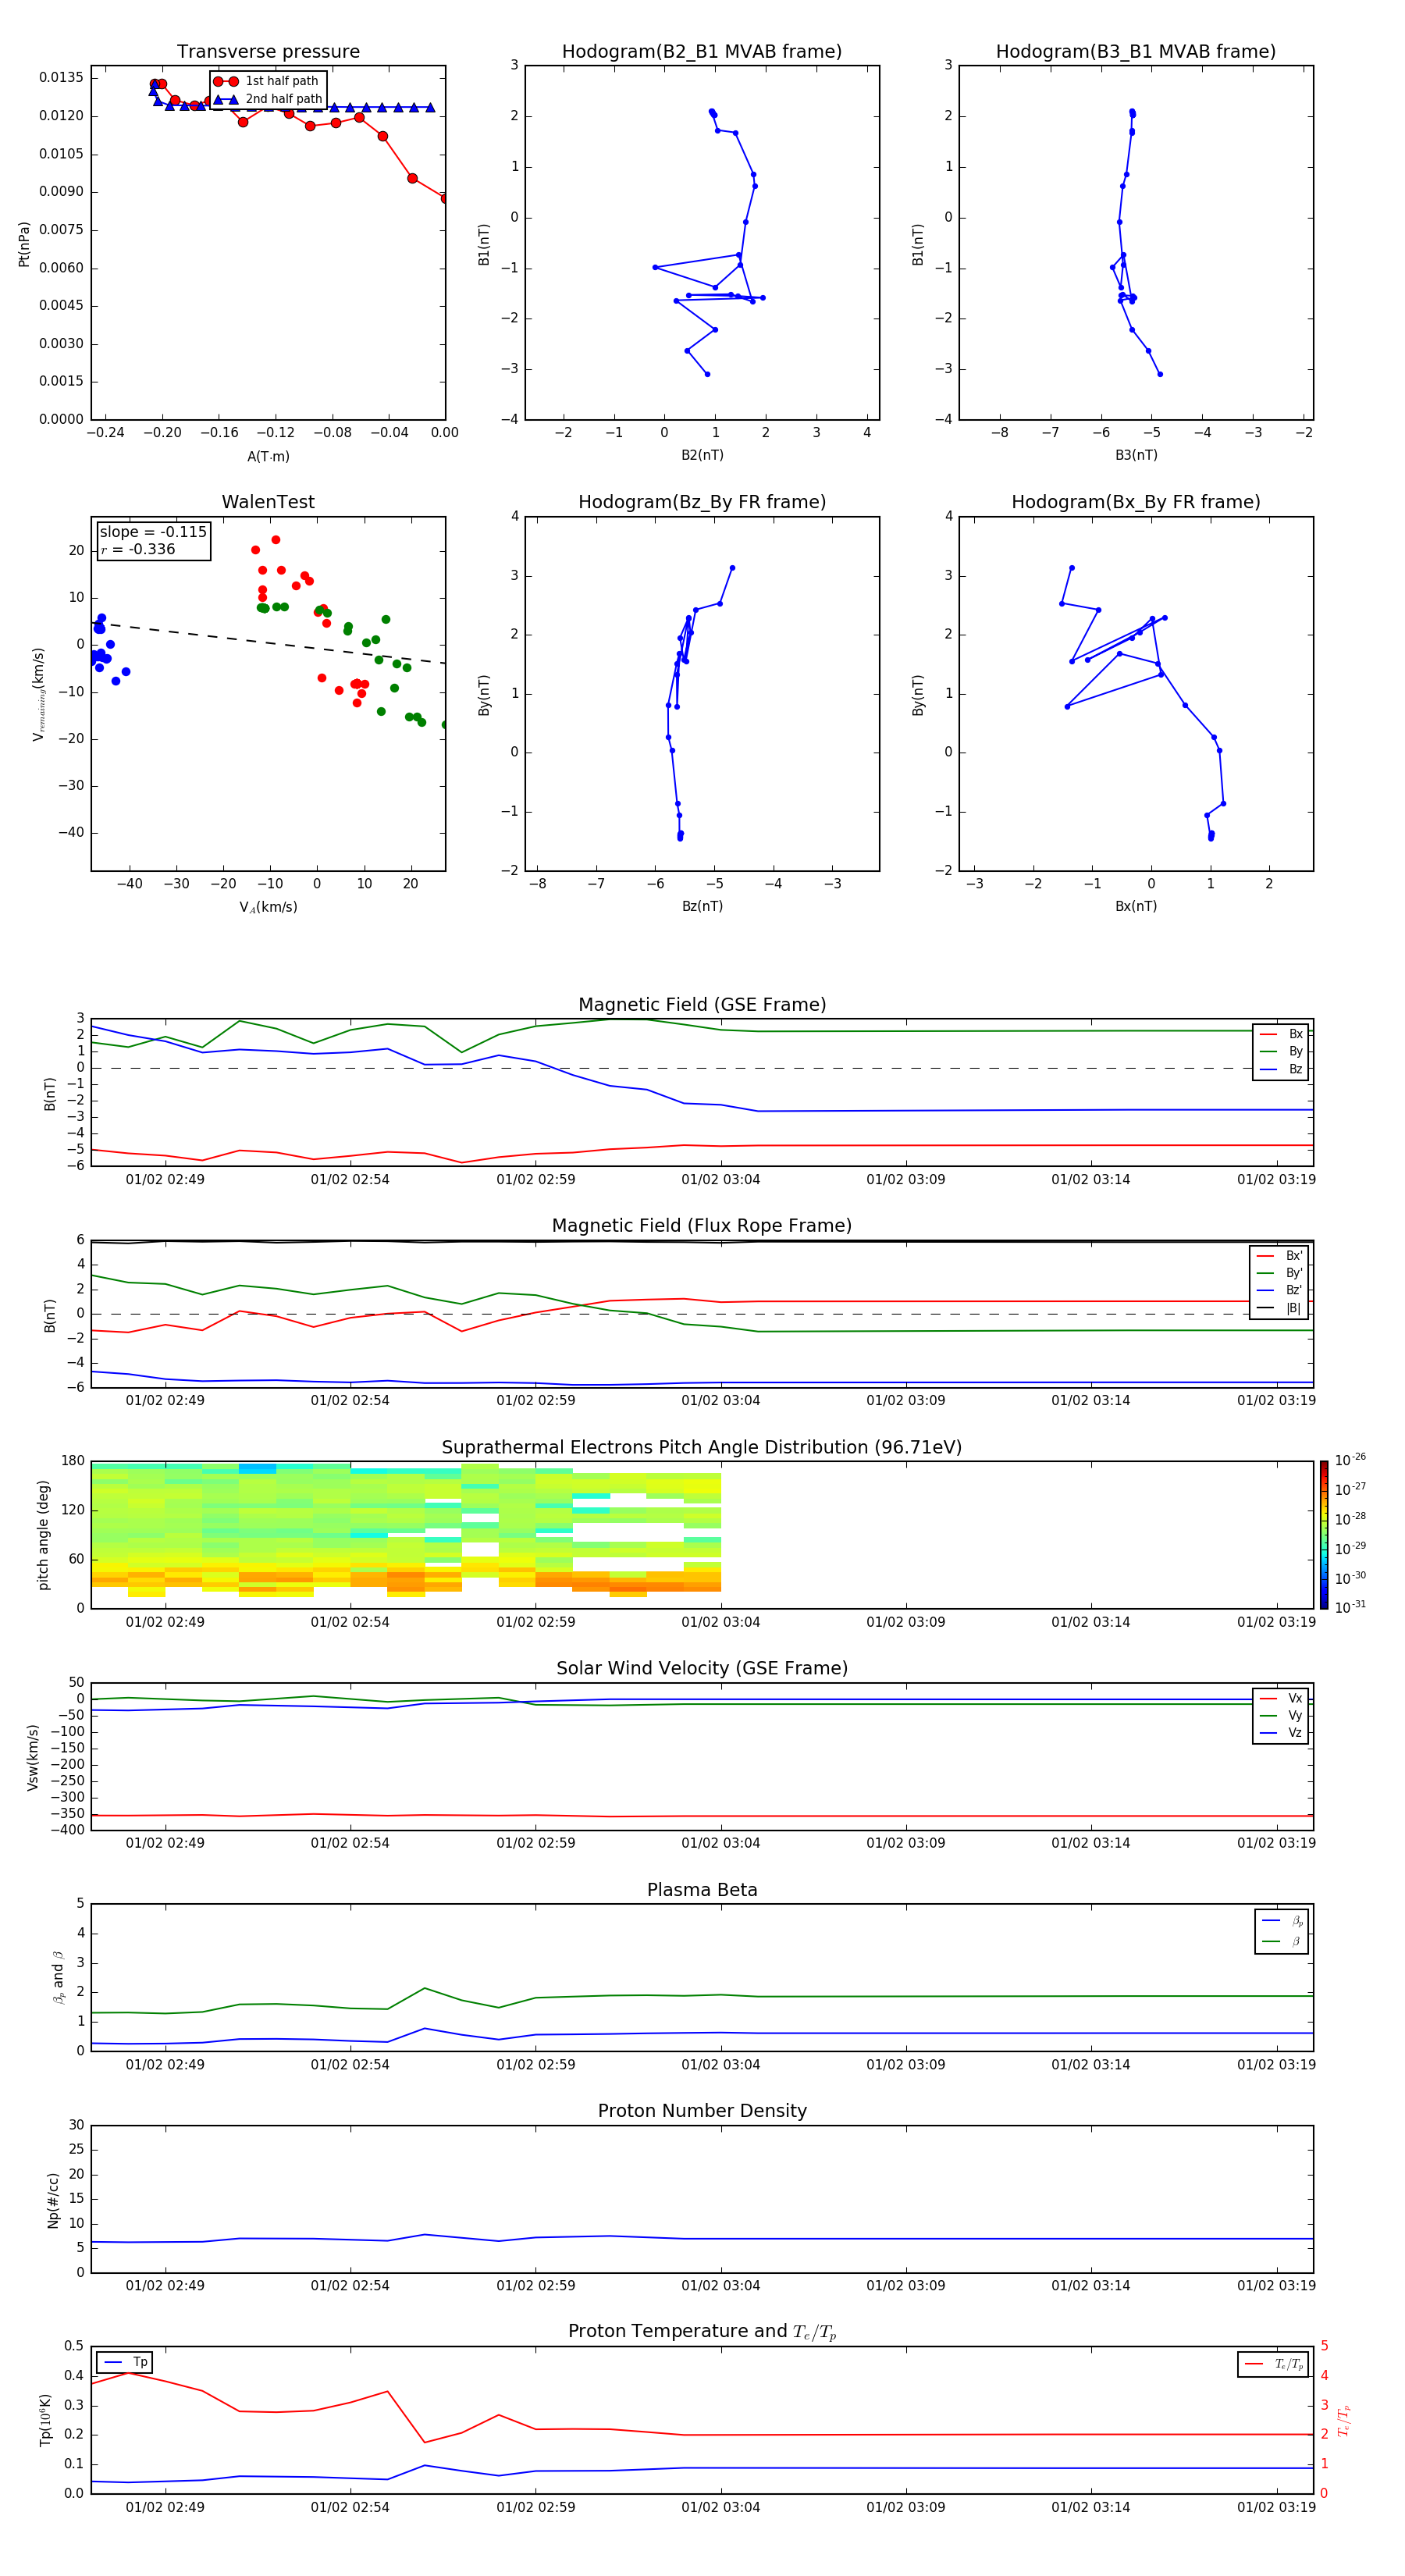Select the β entry in Plasma Beta legend

pos(1282,1941)
